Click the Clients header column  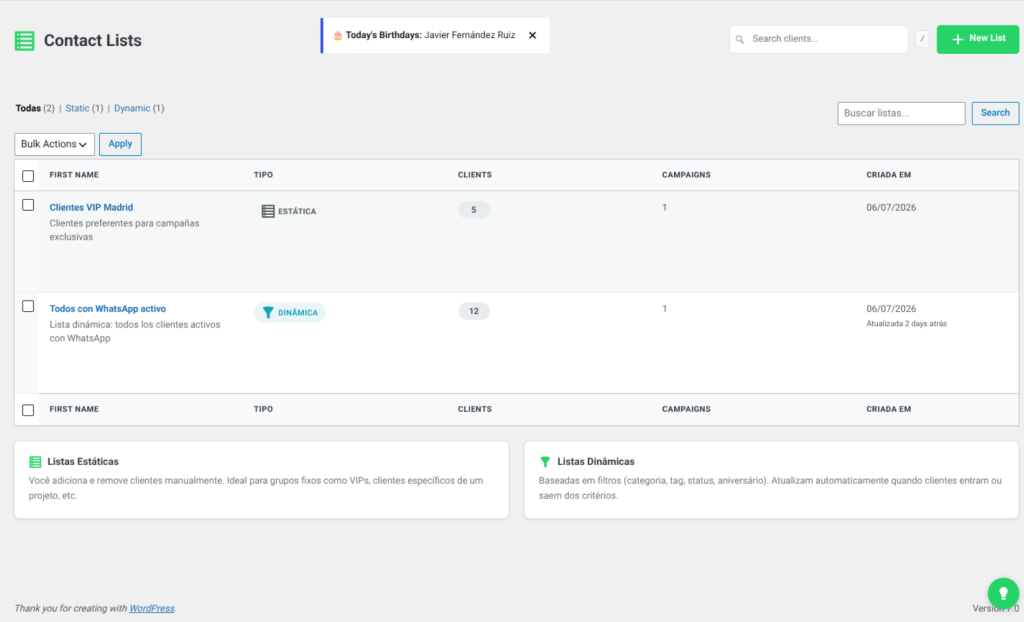(x=475, y=175)
